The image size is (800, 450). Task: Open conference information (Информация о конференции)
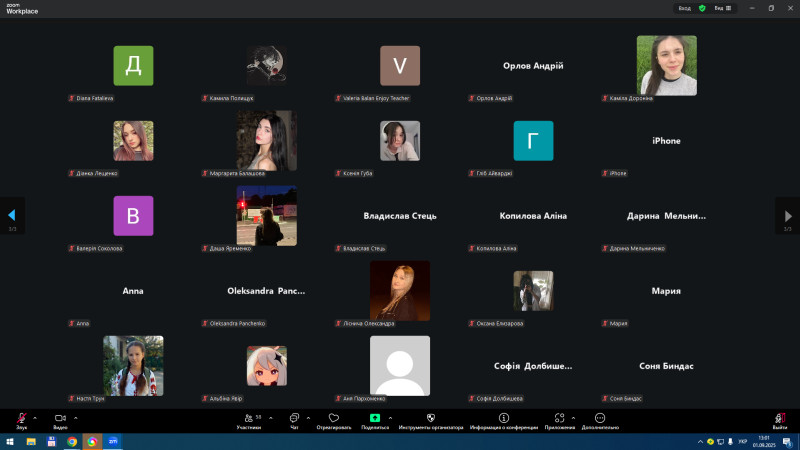pos(504,418)
